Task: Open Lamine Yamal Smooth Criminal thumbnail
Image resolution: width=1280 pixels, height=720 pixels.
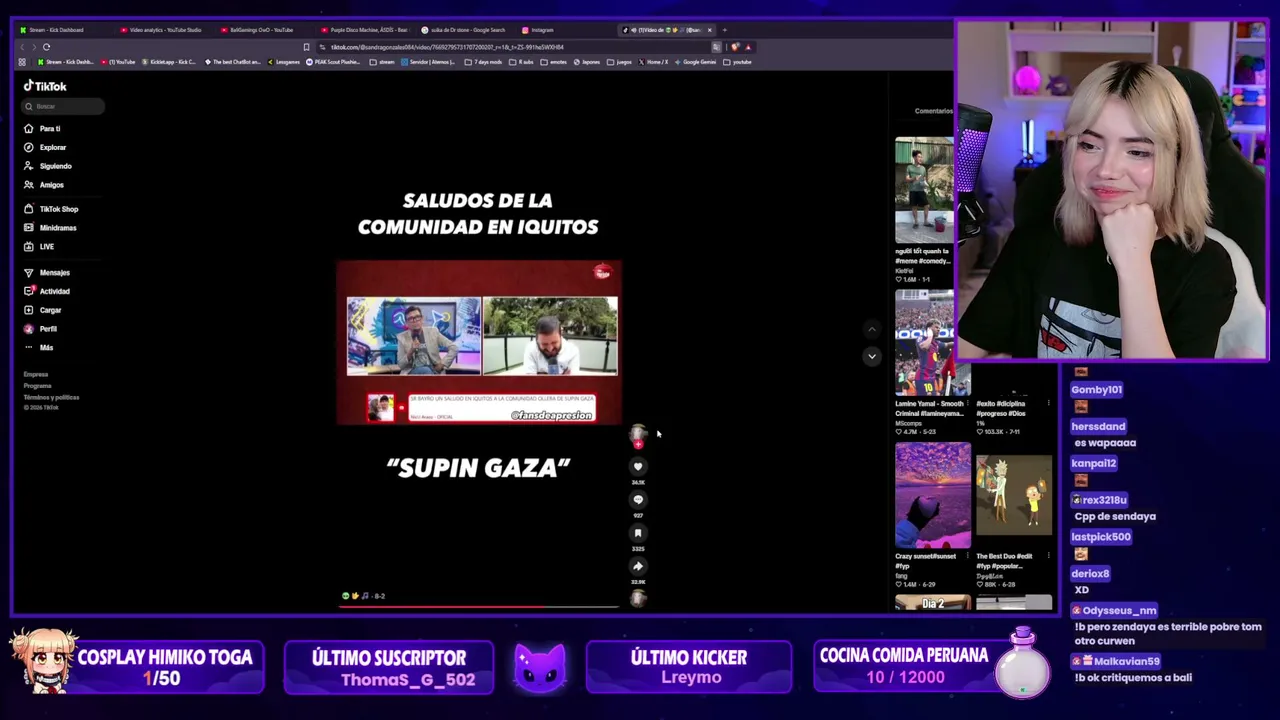Action: pos(933,343)
